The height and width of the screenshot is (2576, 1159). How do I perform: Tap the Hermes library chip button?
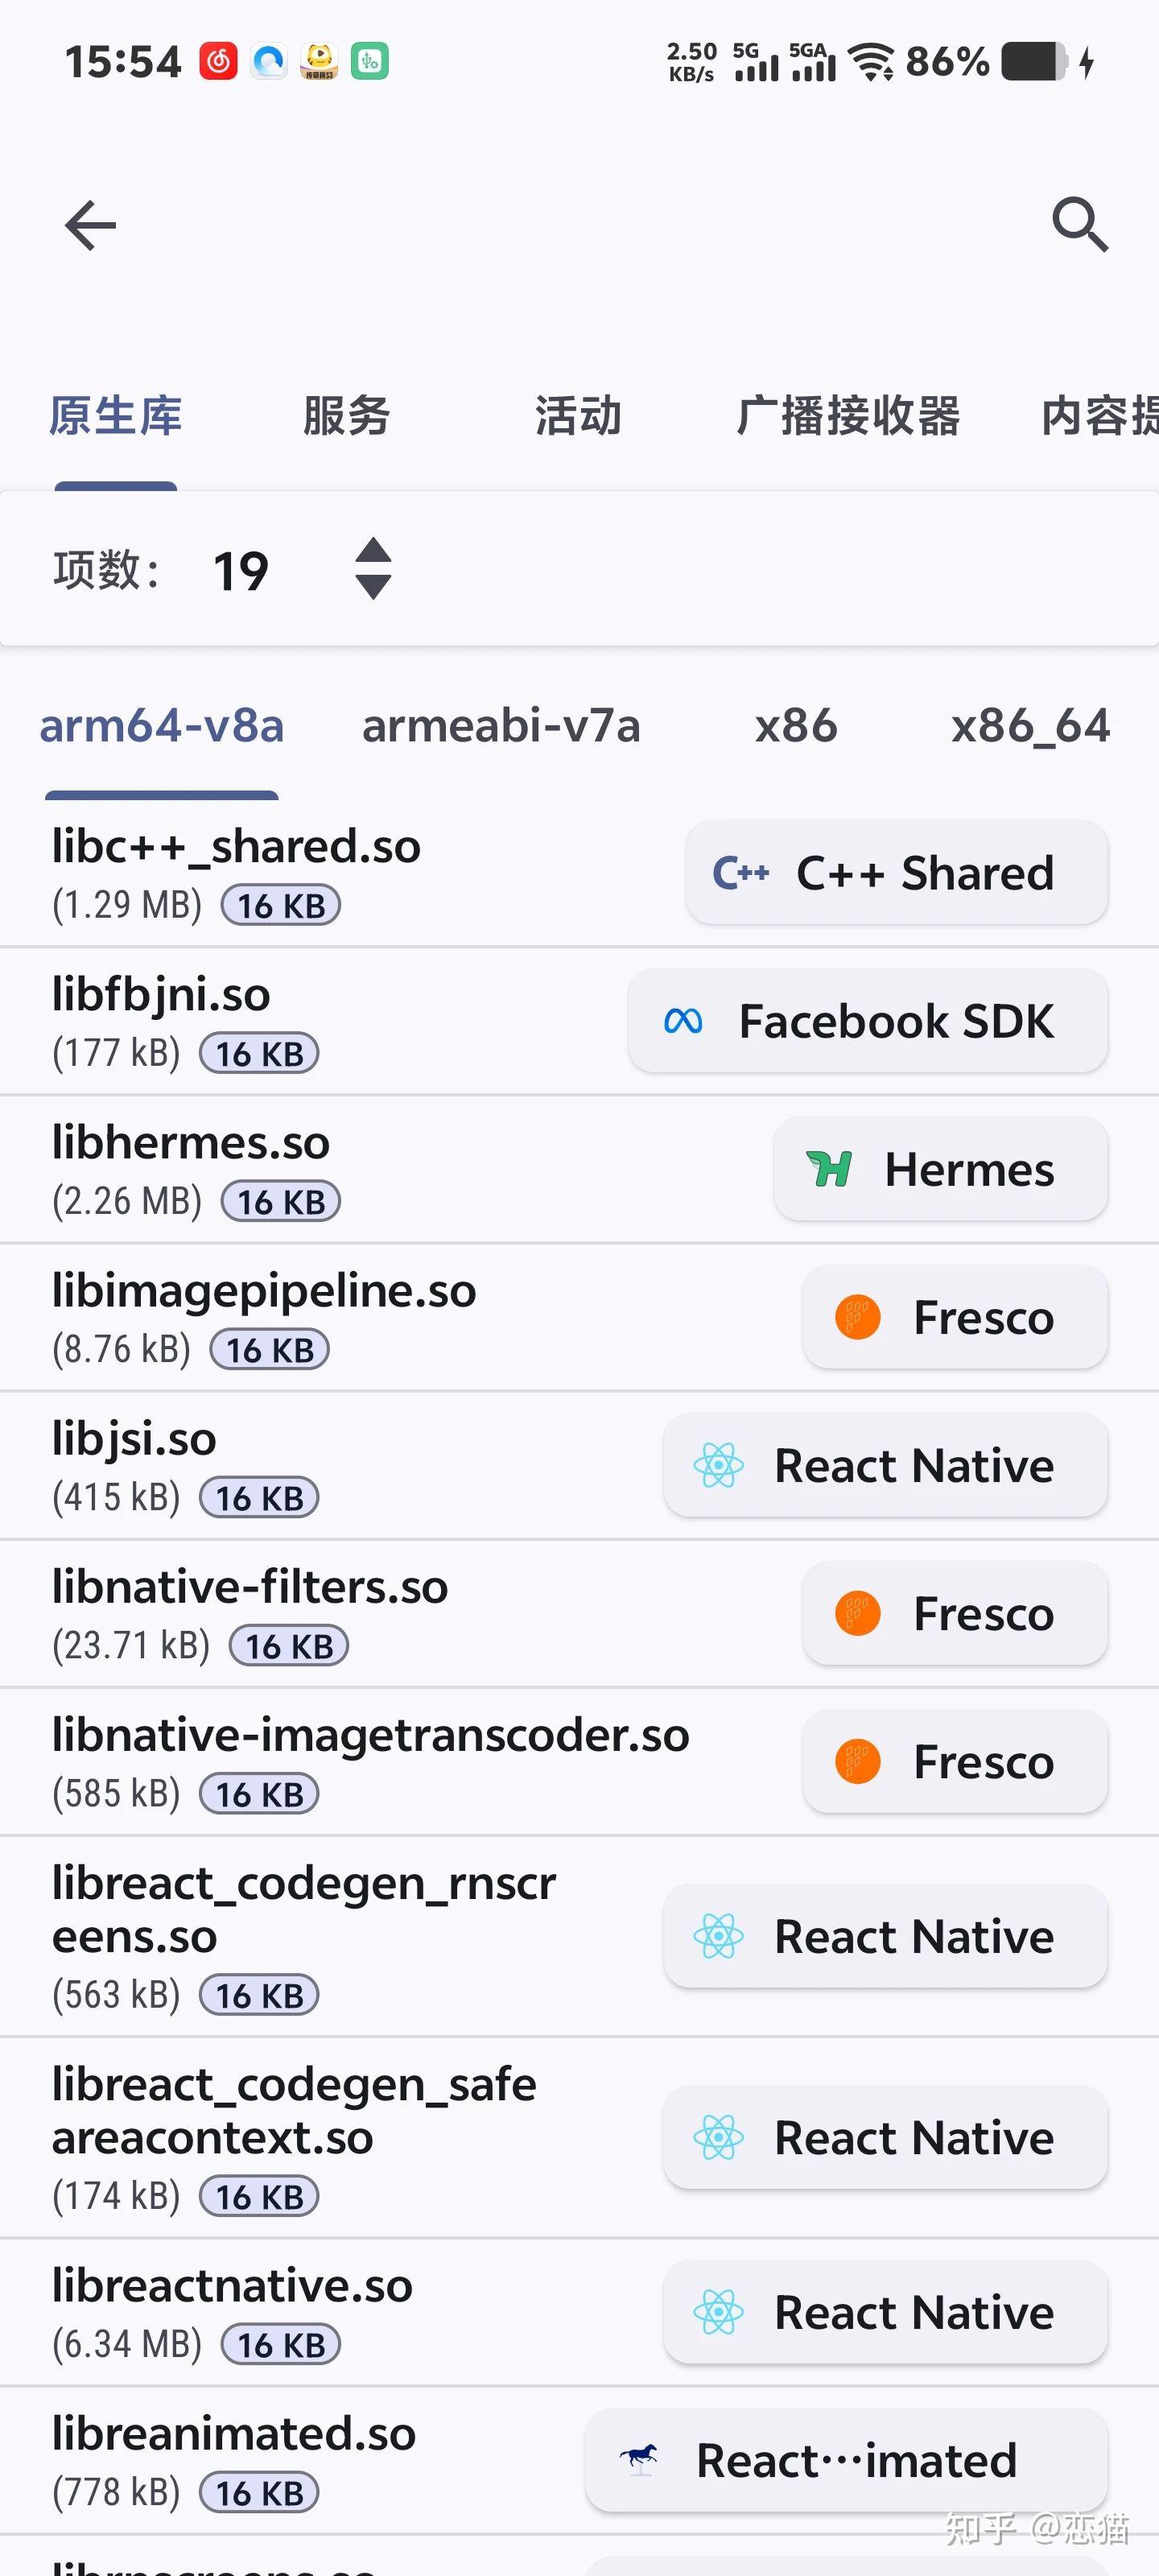(940, 1169)
